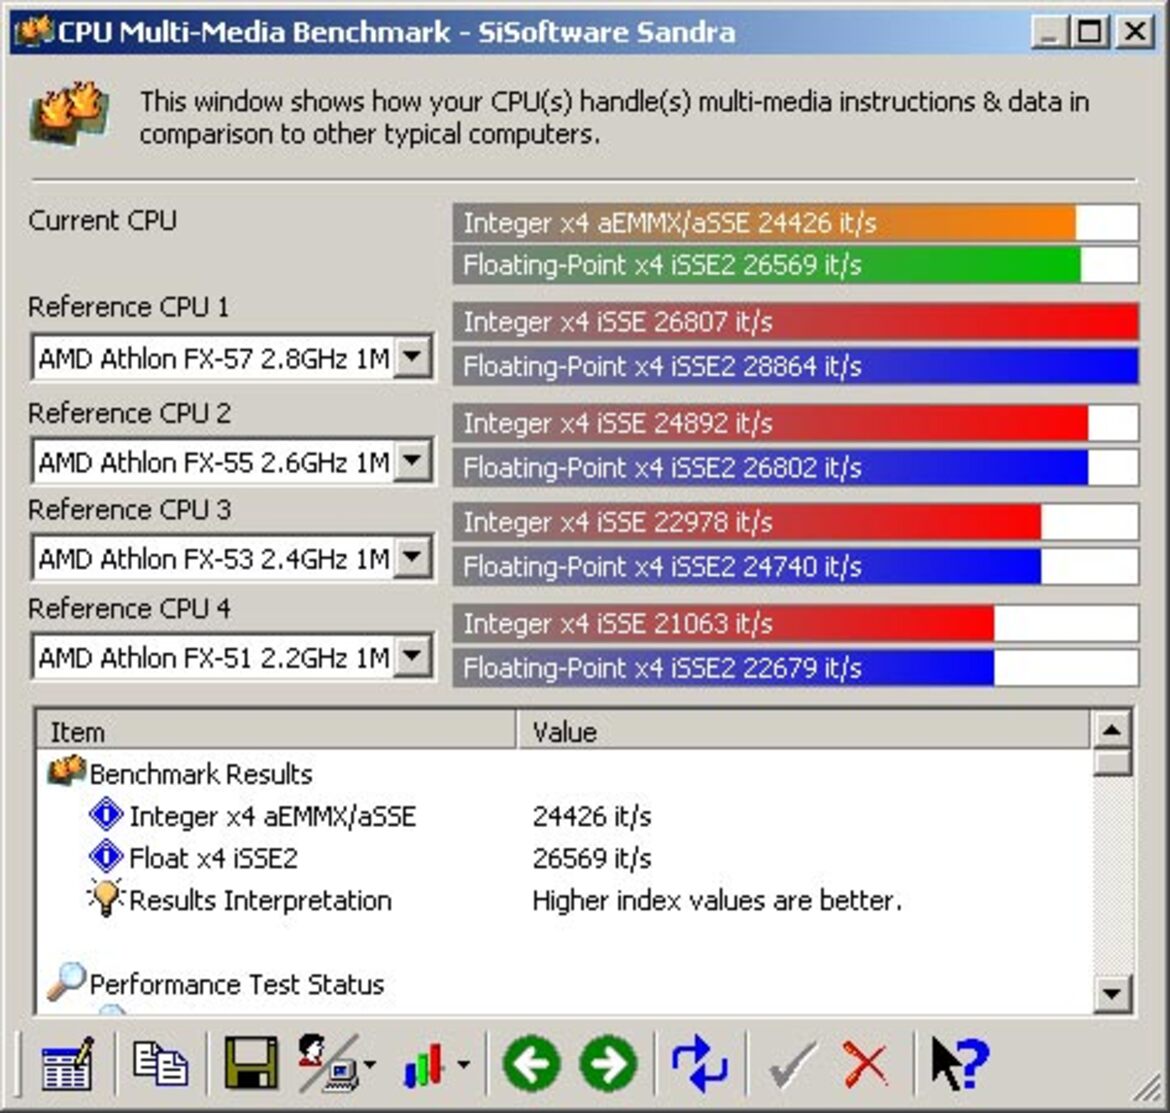
Task: Click the Item column header
Action: (x=276, y=731)
